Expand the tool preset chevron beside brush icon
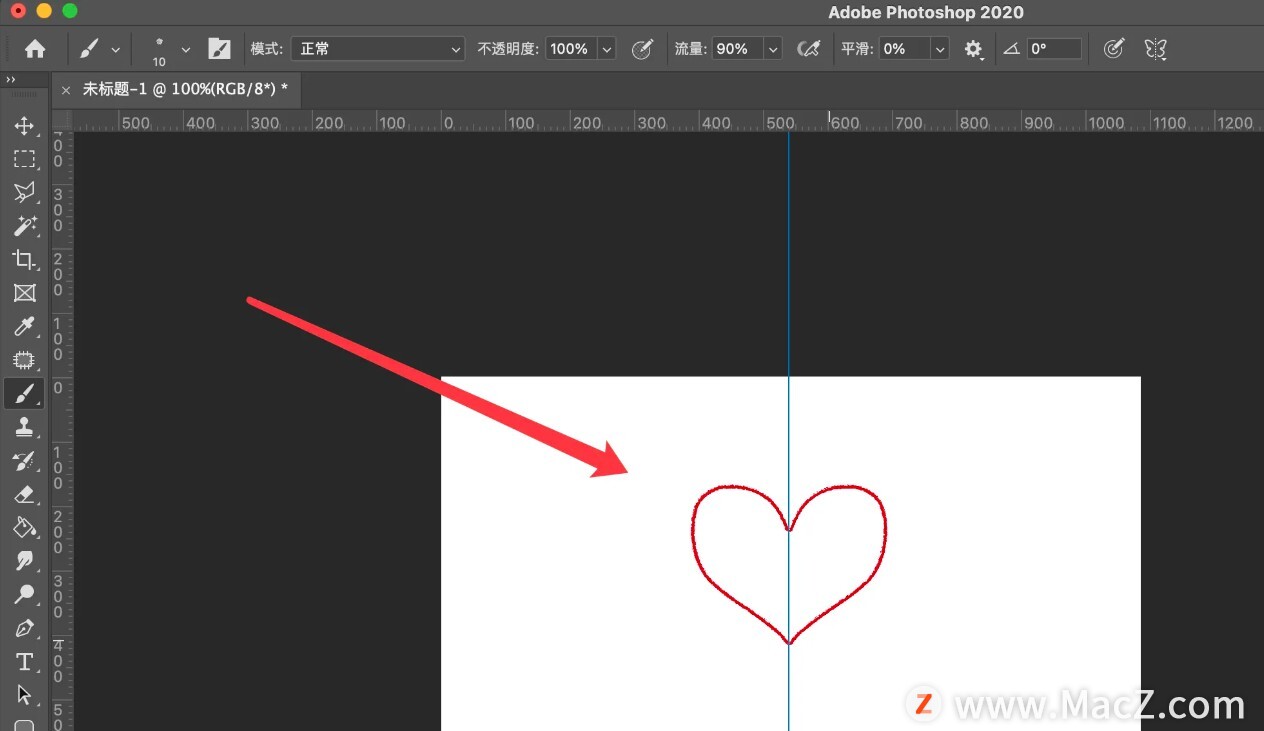 pos(115,49)
